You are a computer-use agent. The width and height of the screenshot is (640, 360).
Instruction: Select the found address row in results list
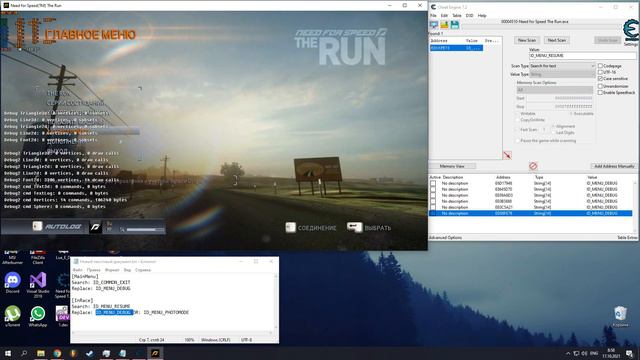456,48
